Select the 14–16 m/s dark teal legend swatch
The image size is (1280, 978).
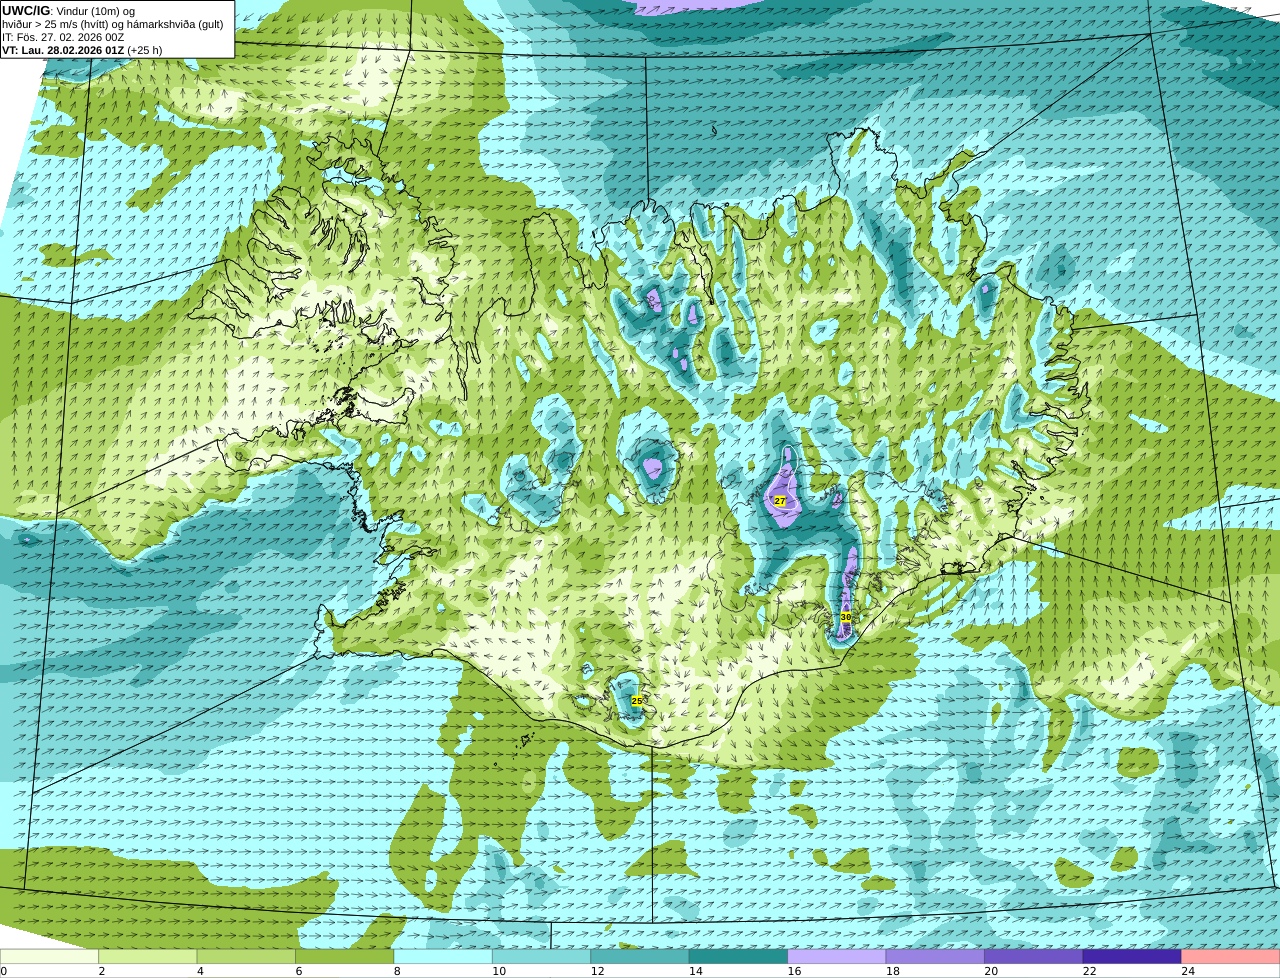pos(739,956)
